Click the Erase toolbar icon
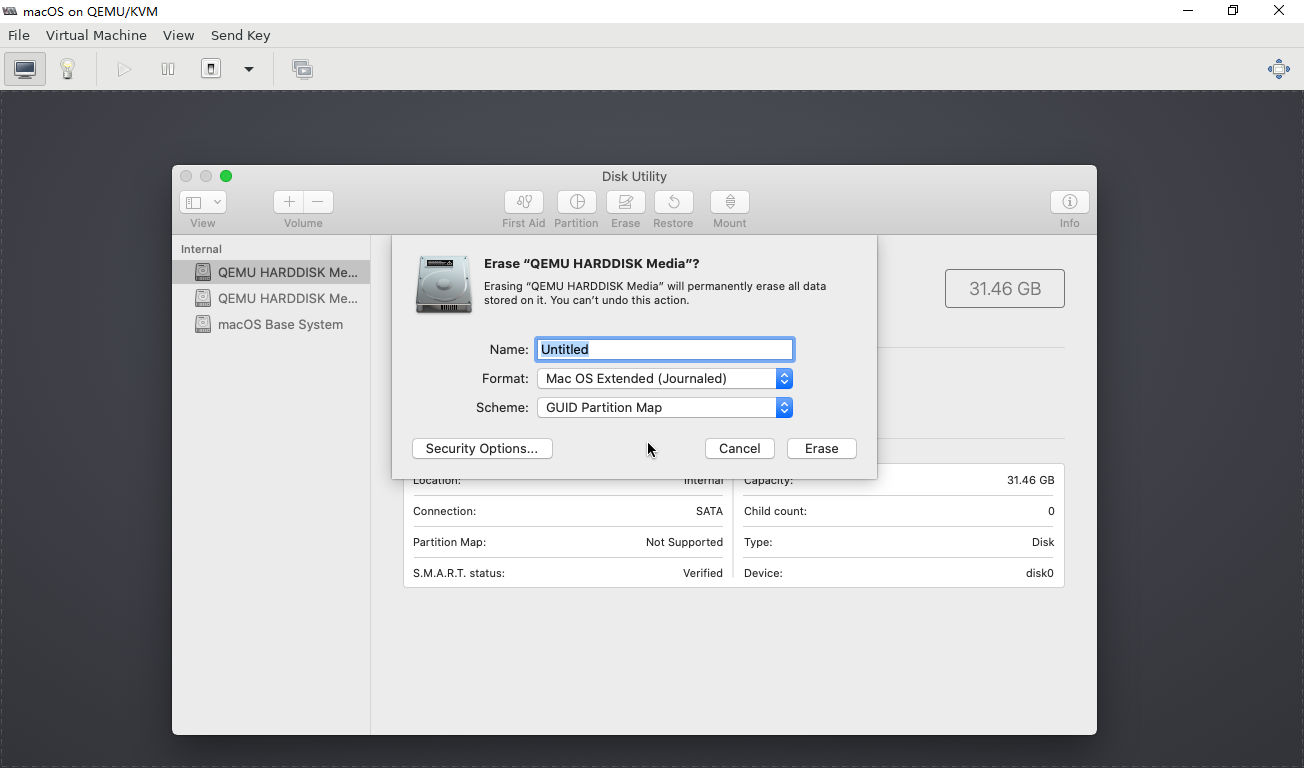 (626, 202)
